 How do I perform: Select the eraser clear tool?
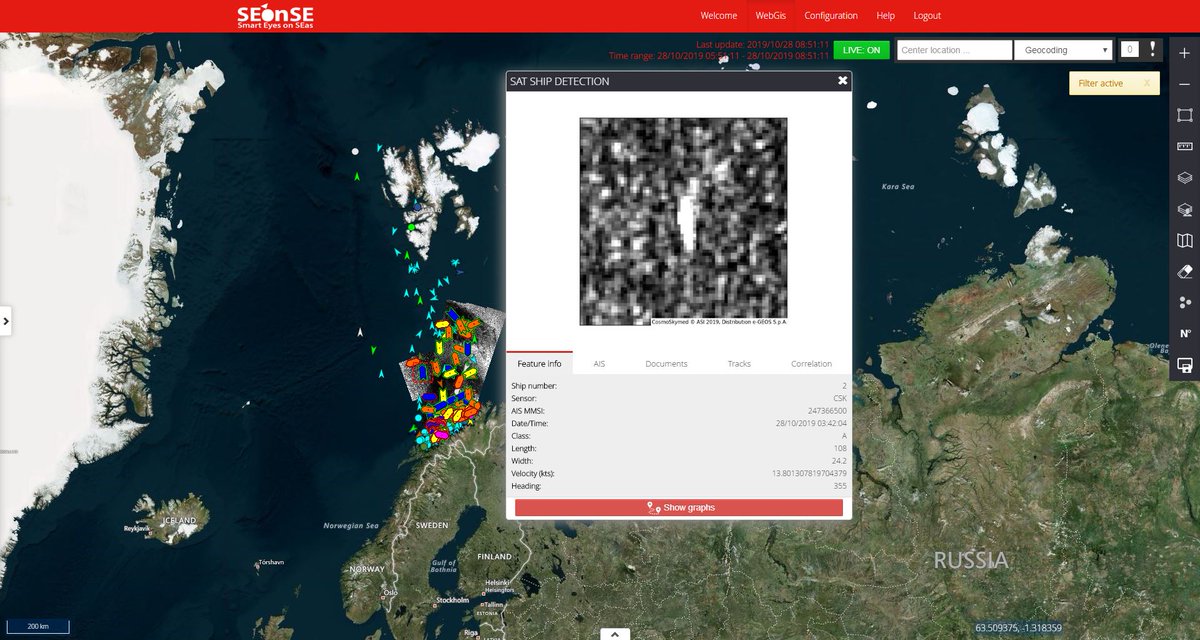pos(1185,271)
